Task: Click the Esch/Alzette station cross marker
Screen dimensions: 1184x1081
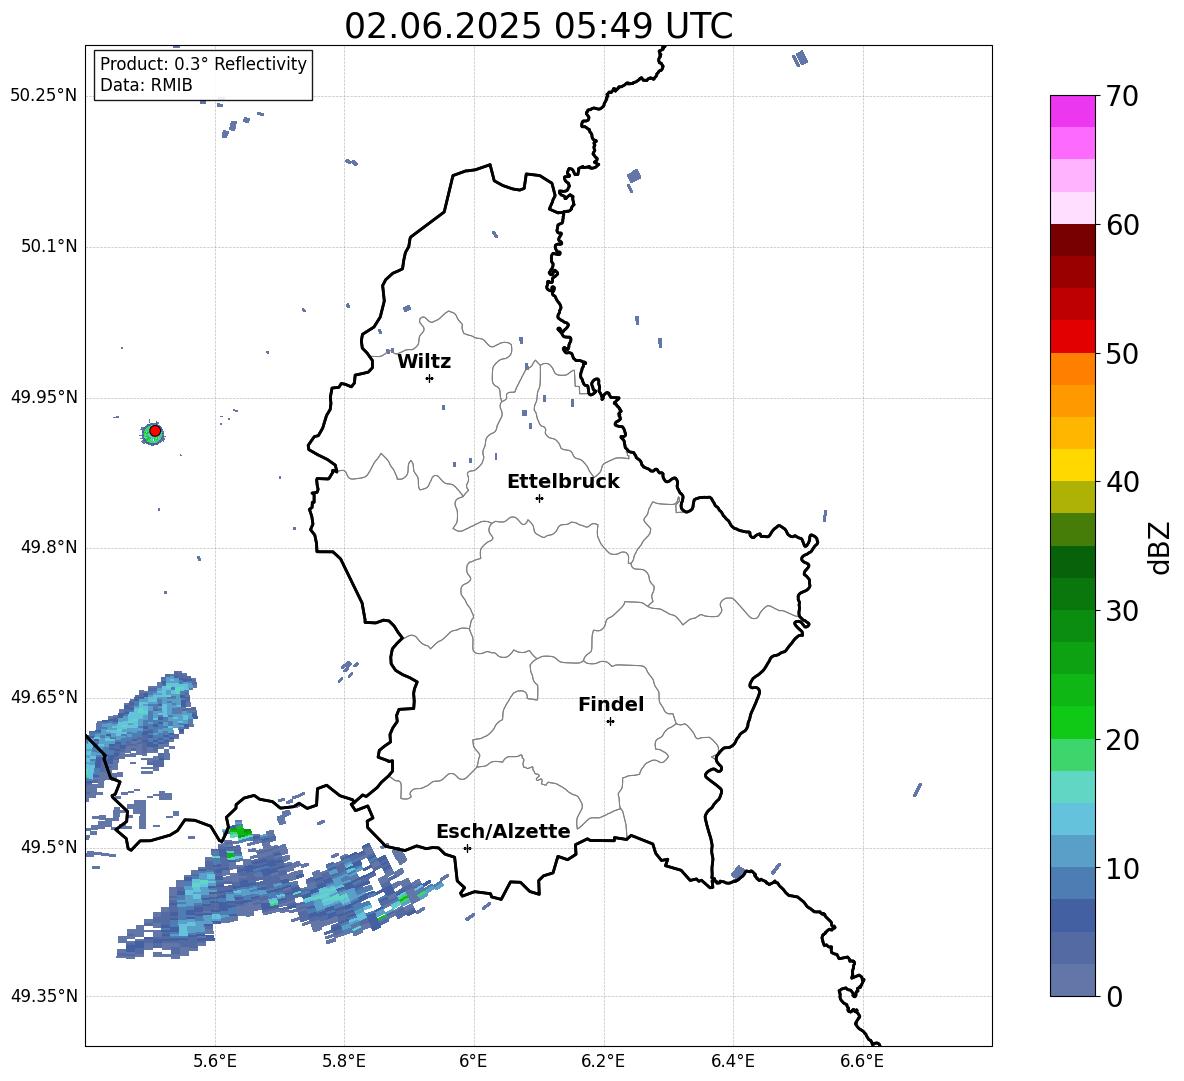Action: (467, 848)
